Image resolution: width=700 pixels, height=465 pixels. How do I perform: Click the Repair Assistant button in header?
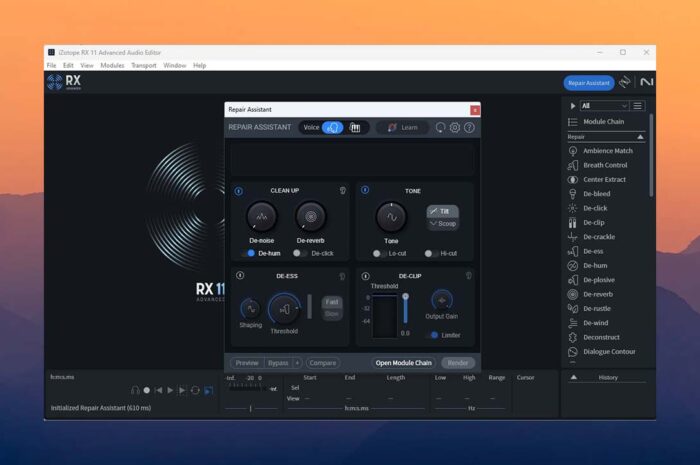[x=589, y=83]
